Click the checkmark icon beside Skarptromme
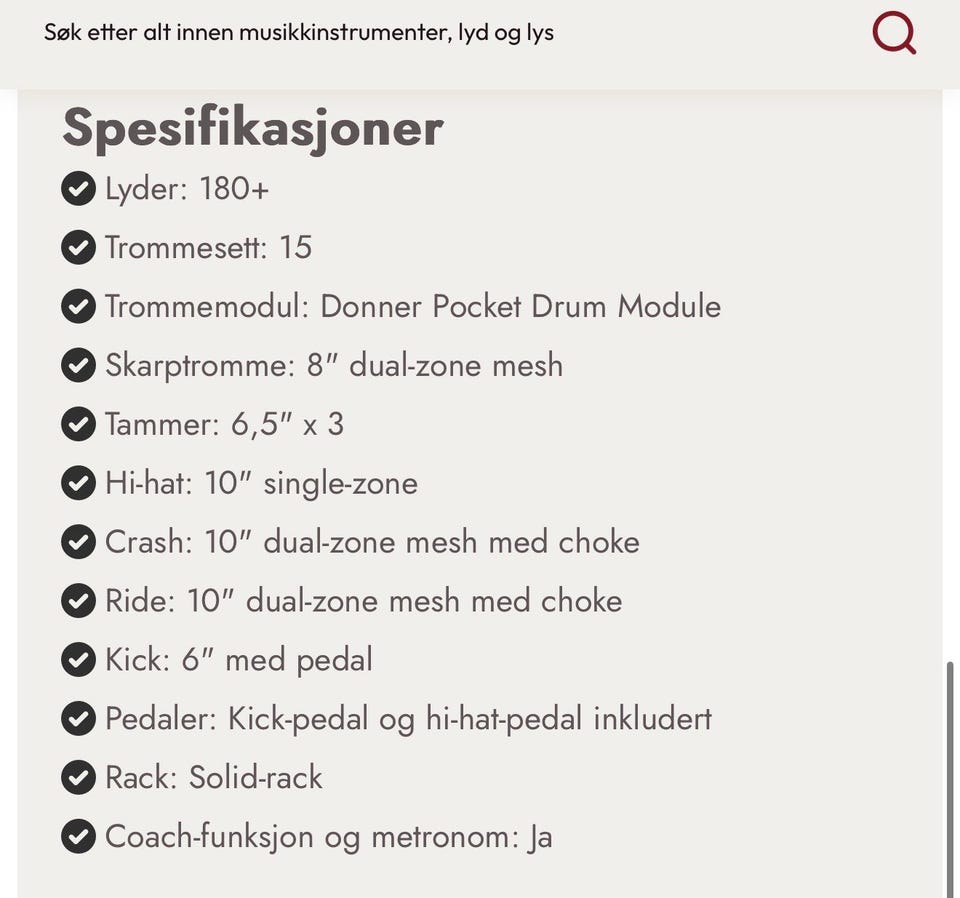This screenshot has width=960, height=898. pyautogui.click(x=78, y=365)
